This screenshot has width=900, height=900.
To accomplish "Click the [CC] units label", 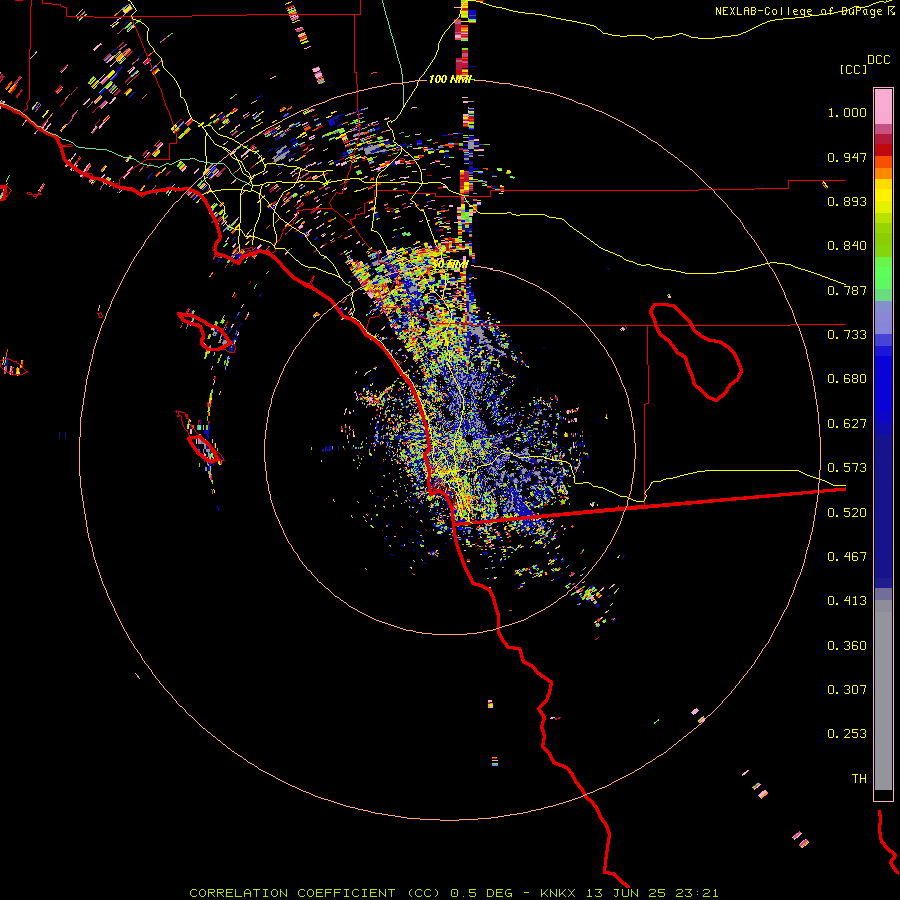I will [854, 69].
